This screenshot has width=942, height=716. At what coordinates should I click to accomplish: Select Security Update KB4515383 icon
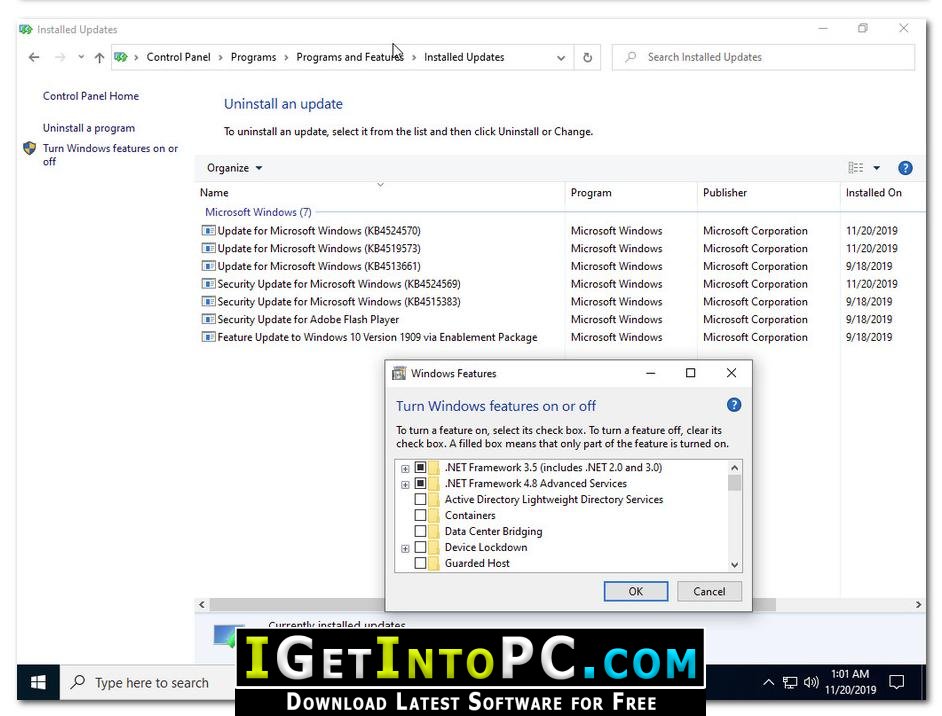[208, 302]
